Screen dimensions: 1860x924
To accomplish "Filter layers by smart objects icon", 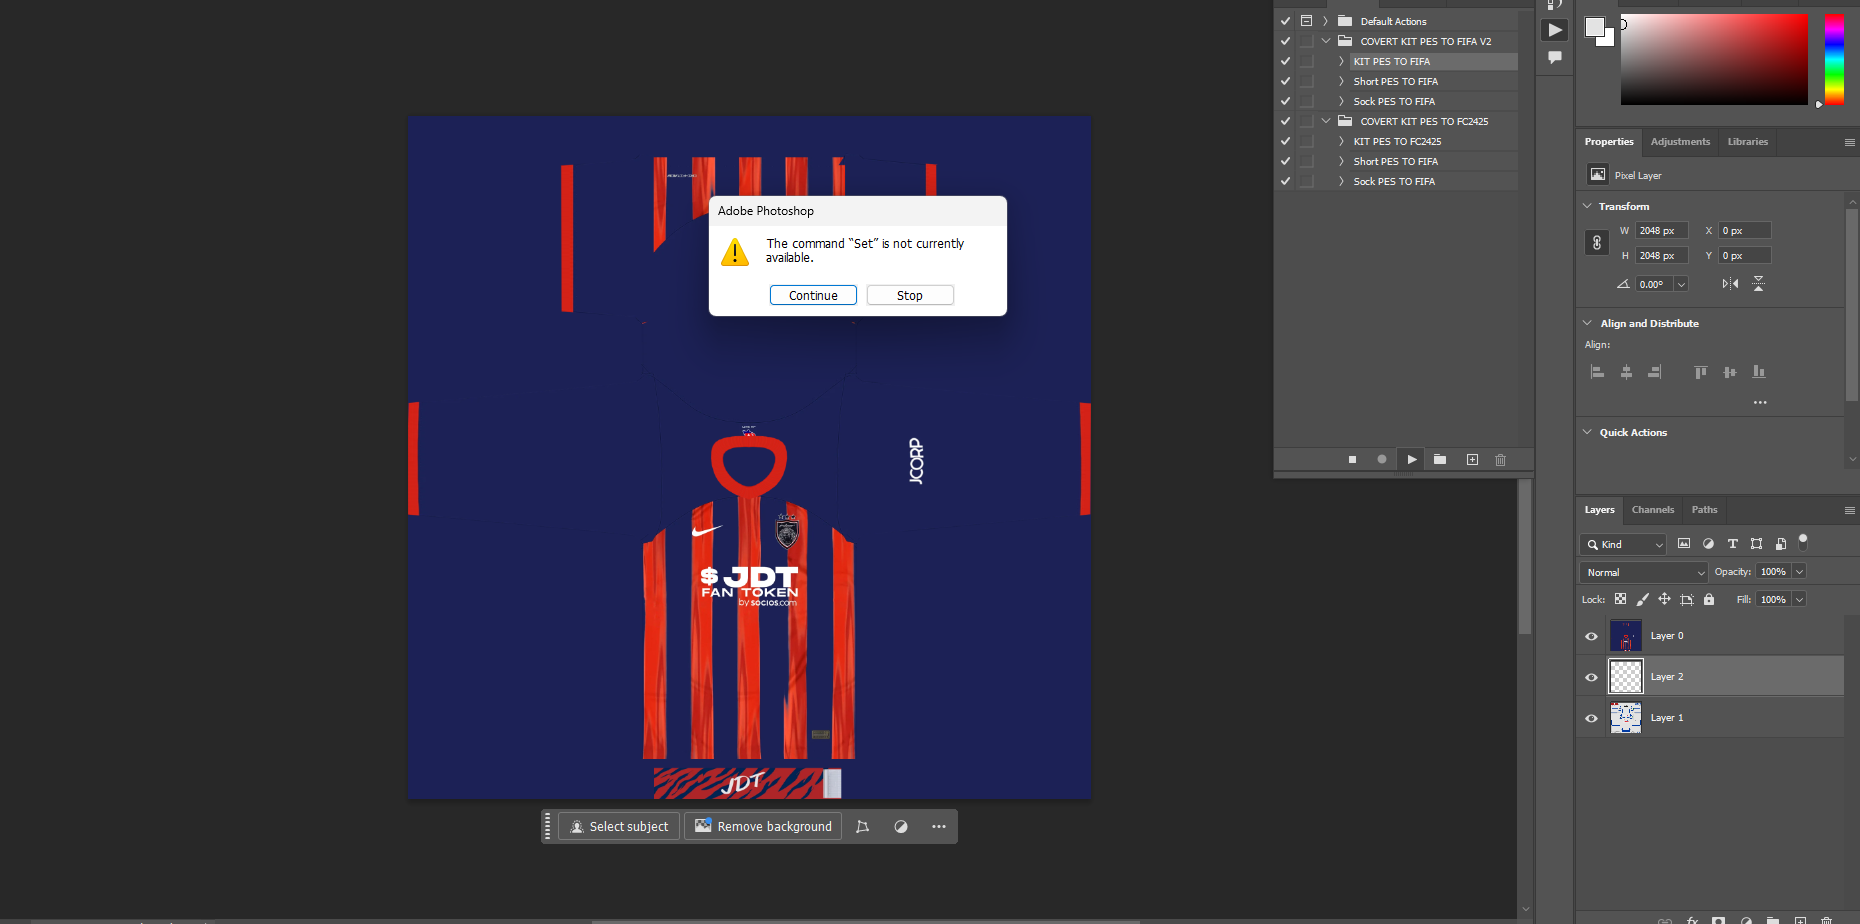I will click(x=1780, y=544).
